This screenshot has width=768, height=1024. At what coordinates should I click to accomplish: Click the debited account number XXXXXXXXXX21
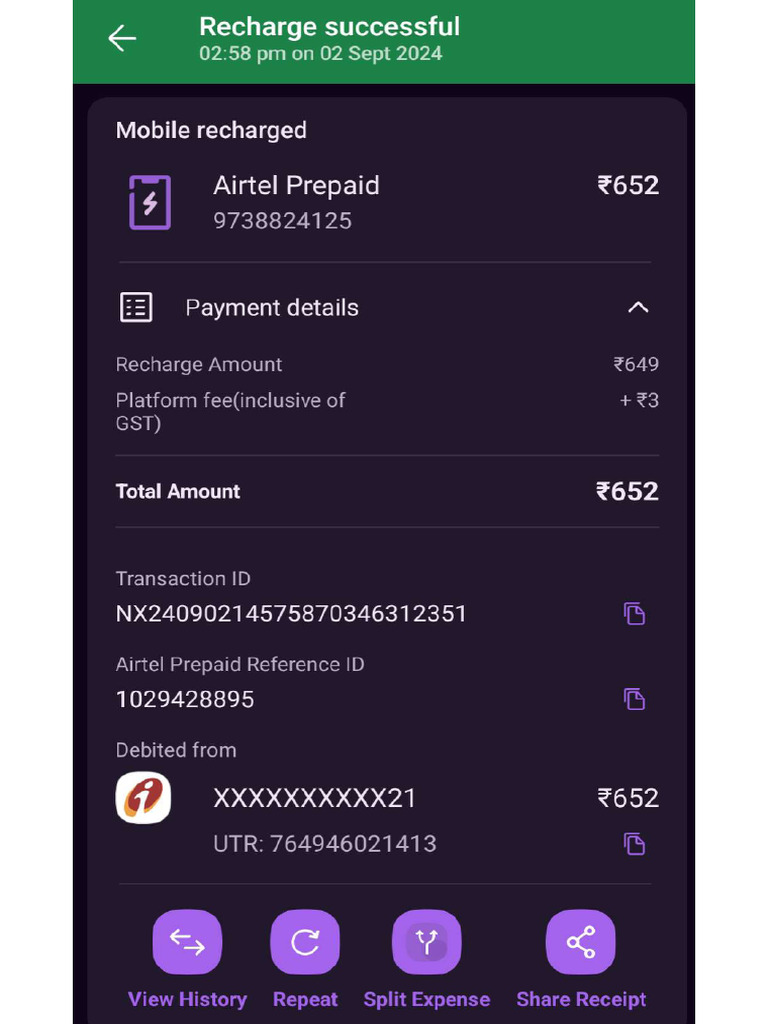coord(314,798)
